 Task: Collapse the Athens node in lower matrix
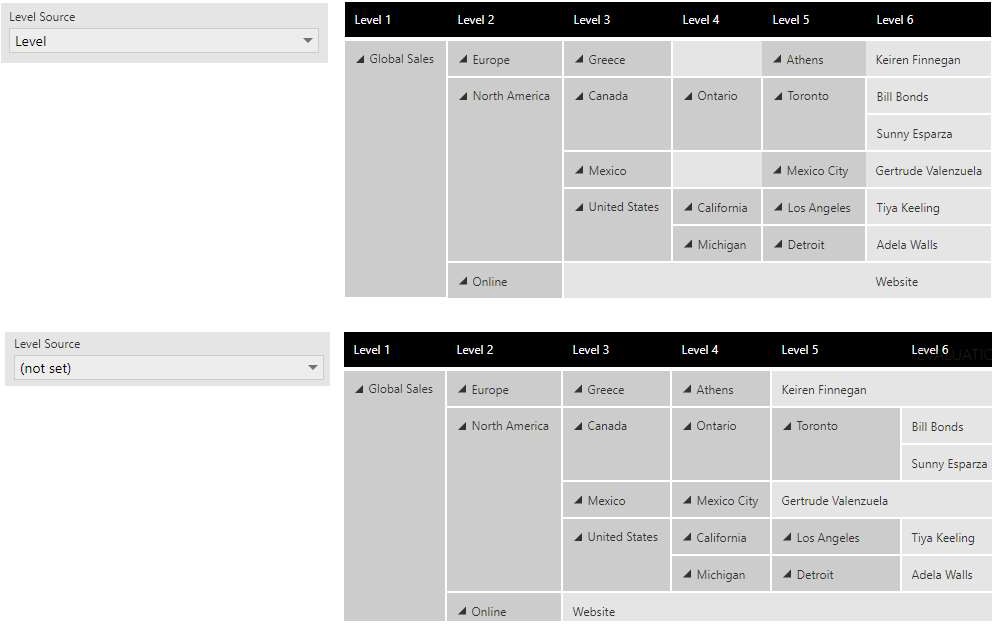(x=688, y=388)
